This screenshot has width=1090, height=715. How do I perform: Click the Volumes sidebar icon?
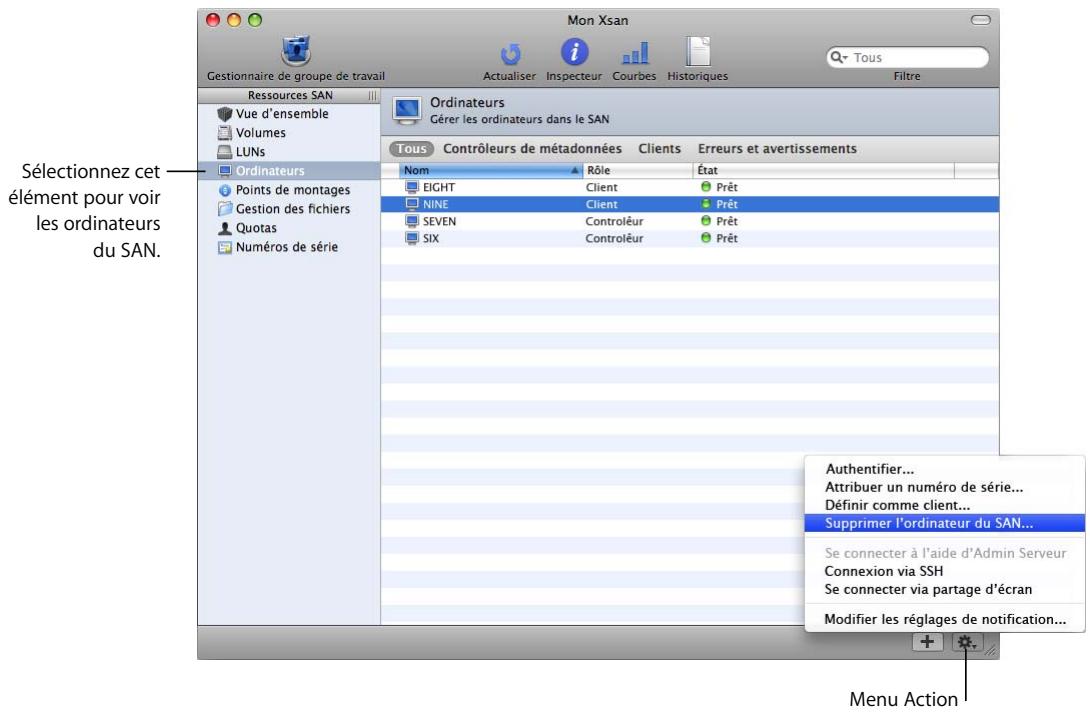pyautogui.click(x=224, y=133)
